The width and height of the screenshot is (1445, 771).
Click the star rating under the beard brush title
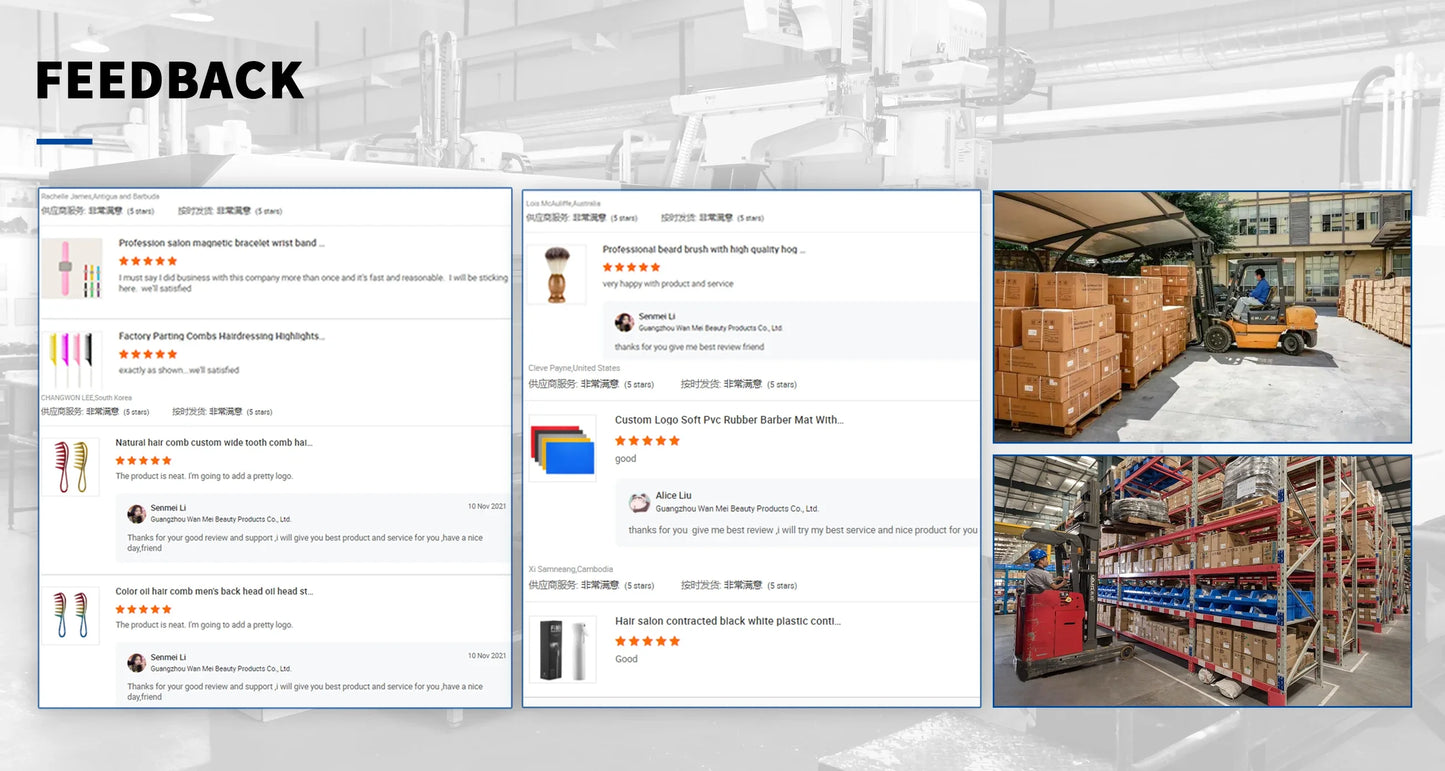[631, 267]
